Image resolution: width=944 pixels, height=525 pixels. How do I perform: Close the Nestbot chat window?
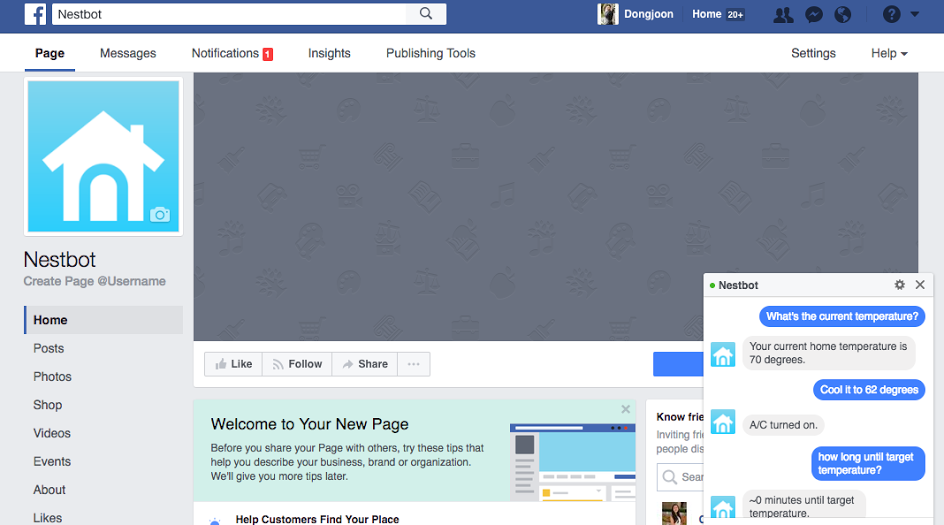pyautogui.click(x=920, y=285)
